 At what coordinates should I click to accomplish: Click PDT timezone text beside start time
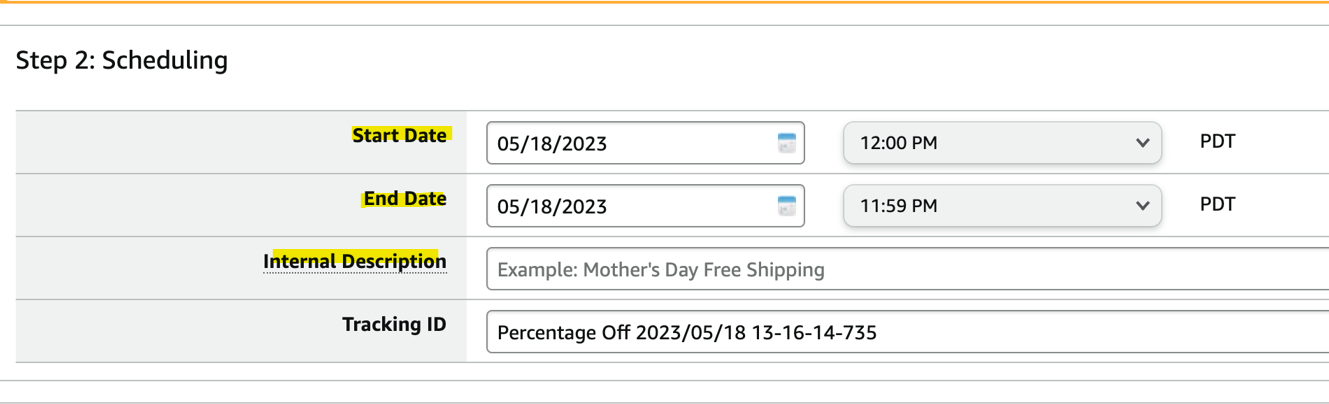pos(1217,141)
